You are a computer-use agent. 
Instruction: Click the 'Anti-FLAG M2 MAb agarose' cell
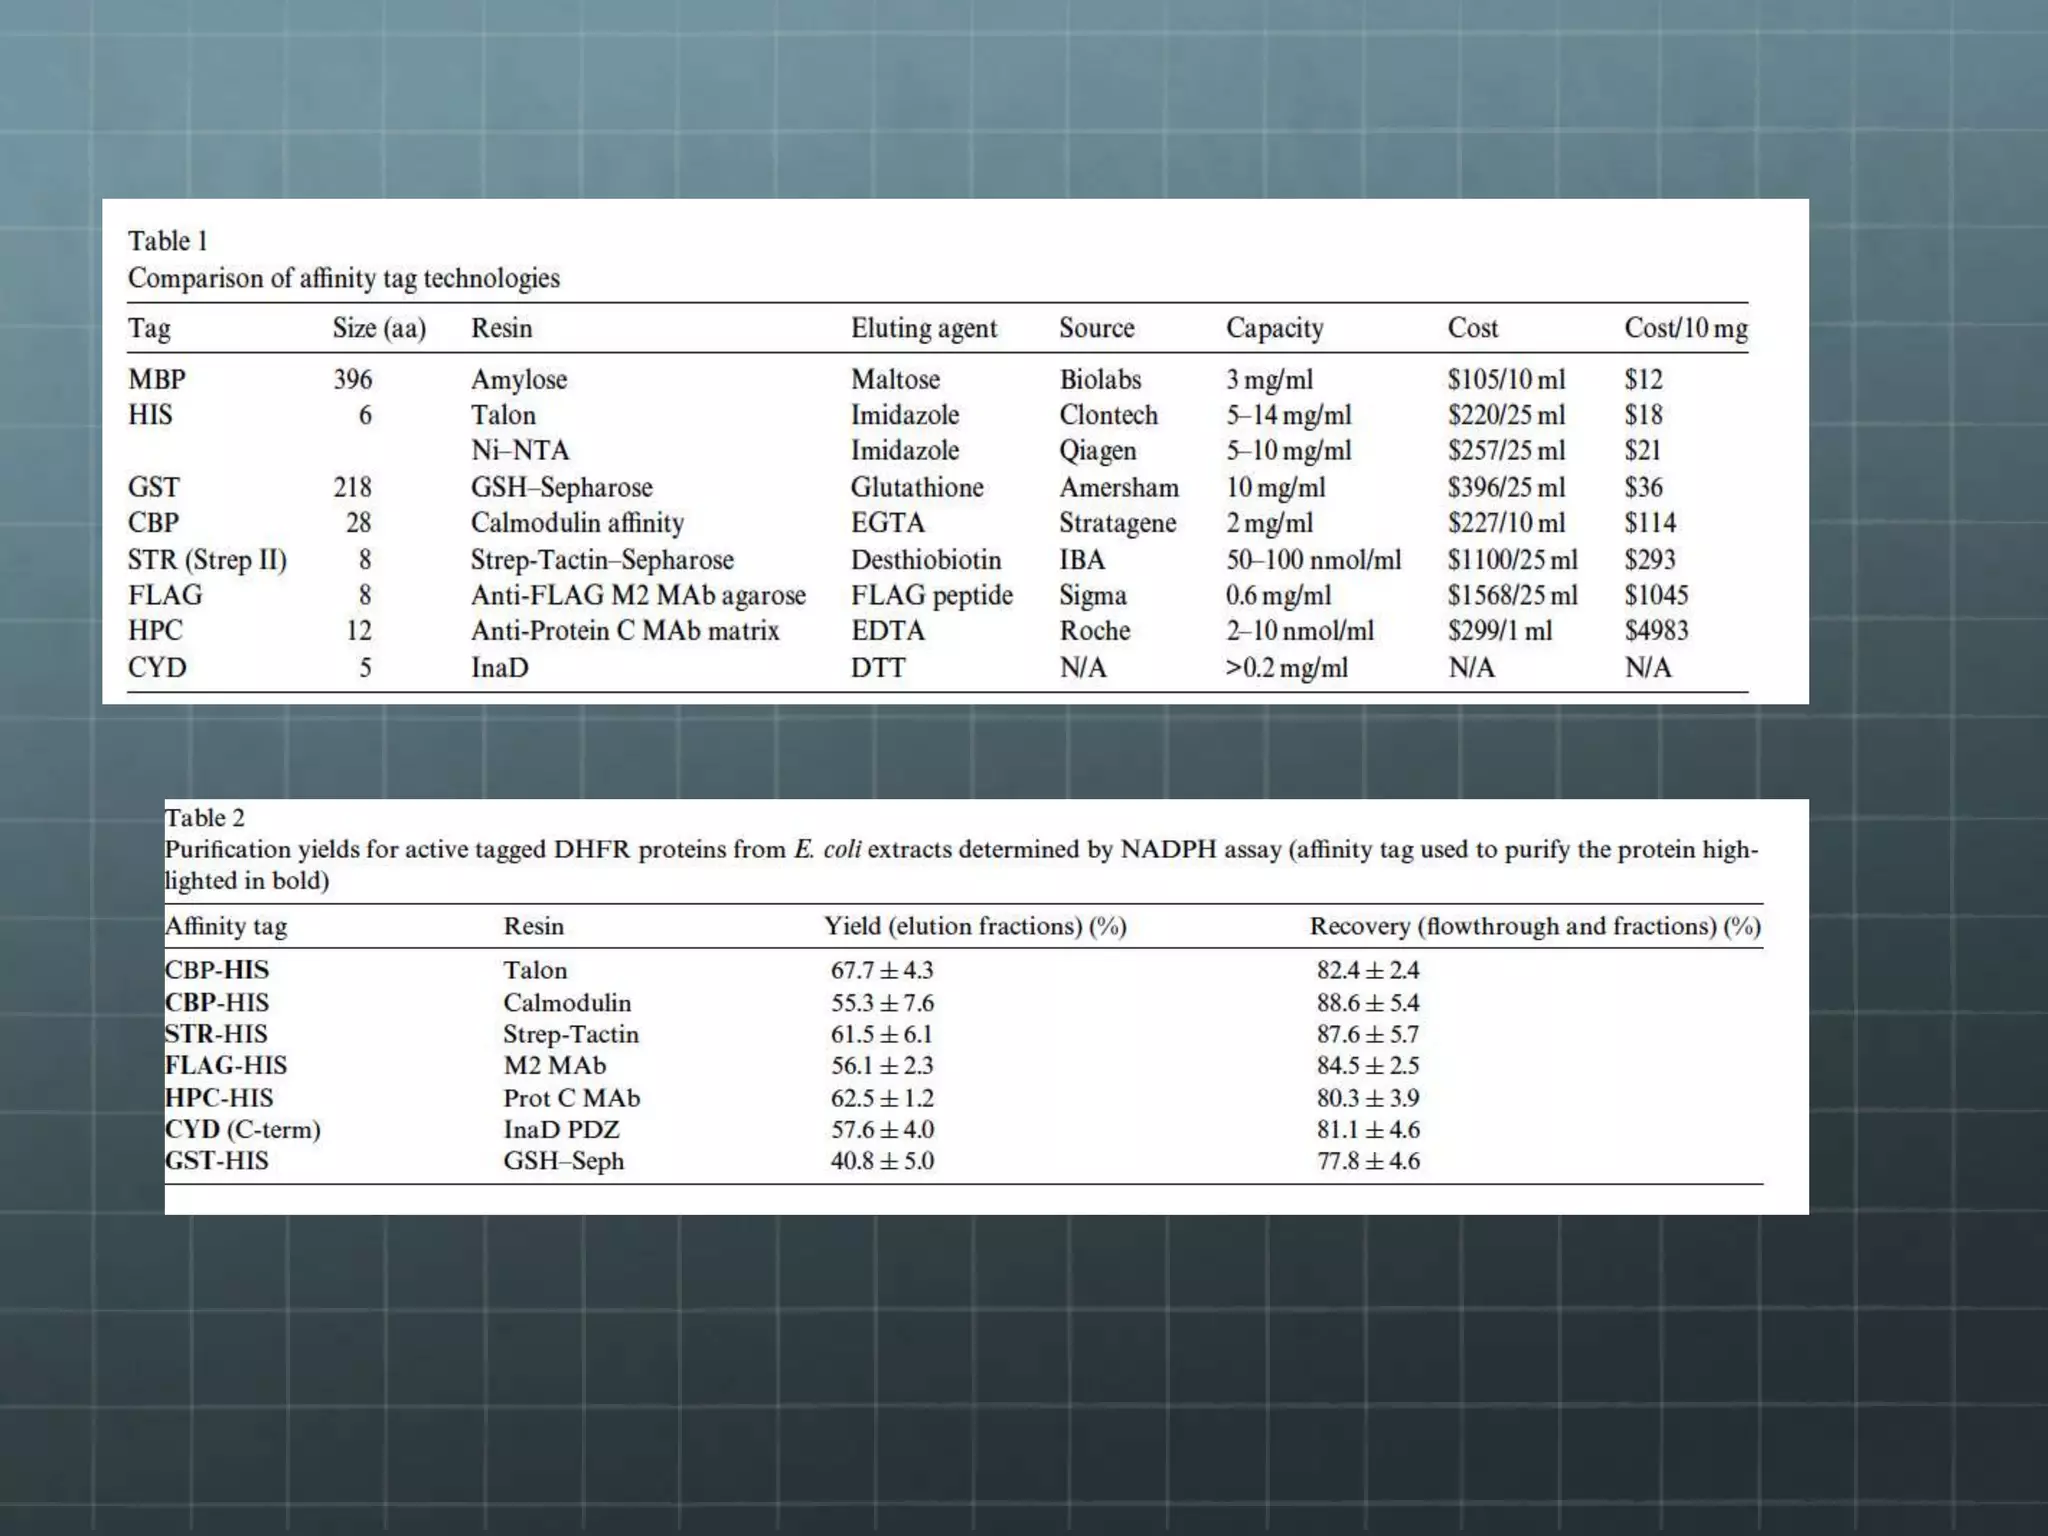pos(638,595)
